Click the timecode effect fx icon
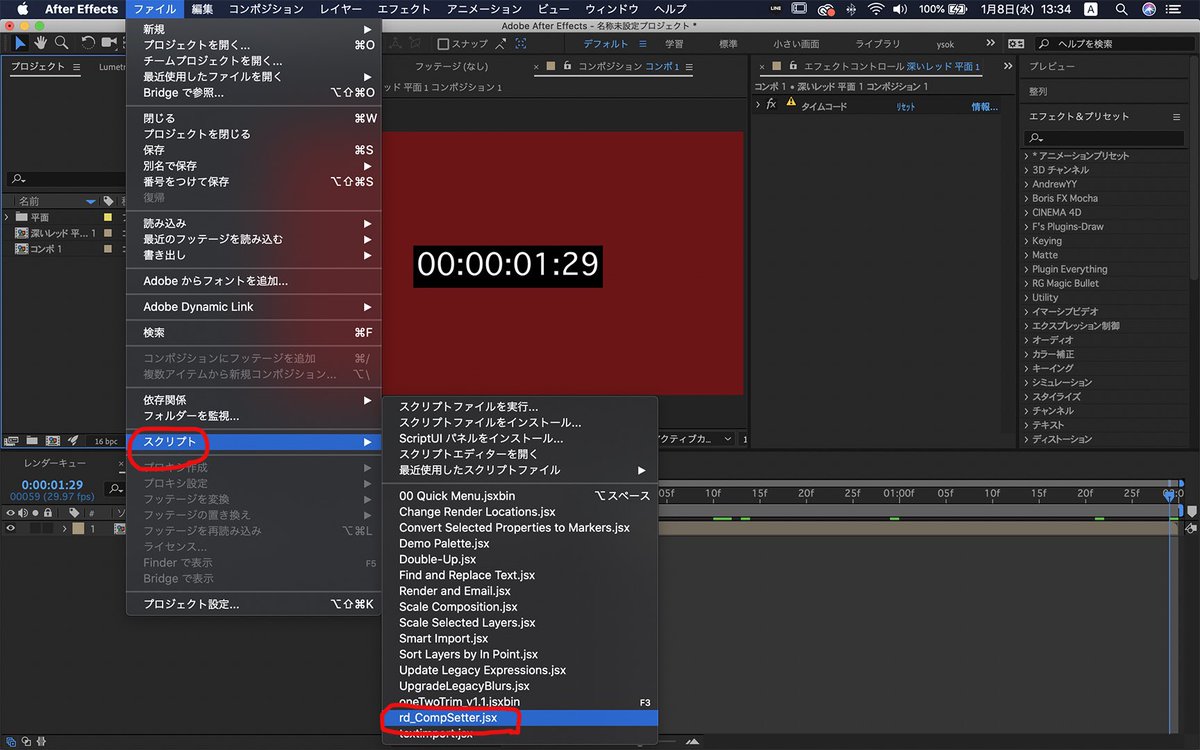 [x=770, y=104]
